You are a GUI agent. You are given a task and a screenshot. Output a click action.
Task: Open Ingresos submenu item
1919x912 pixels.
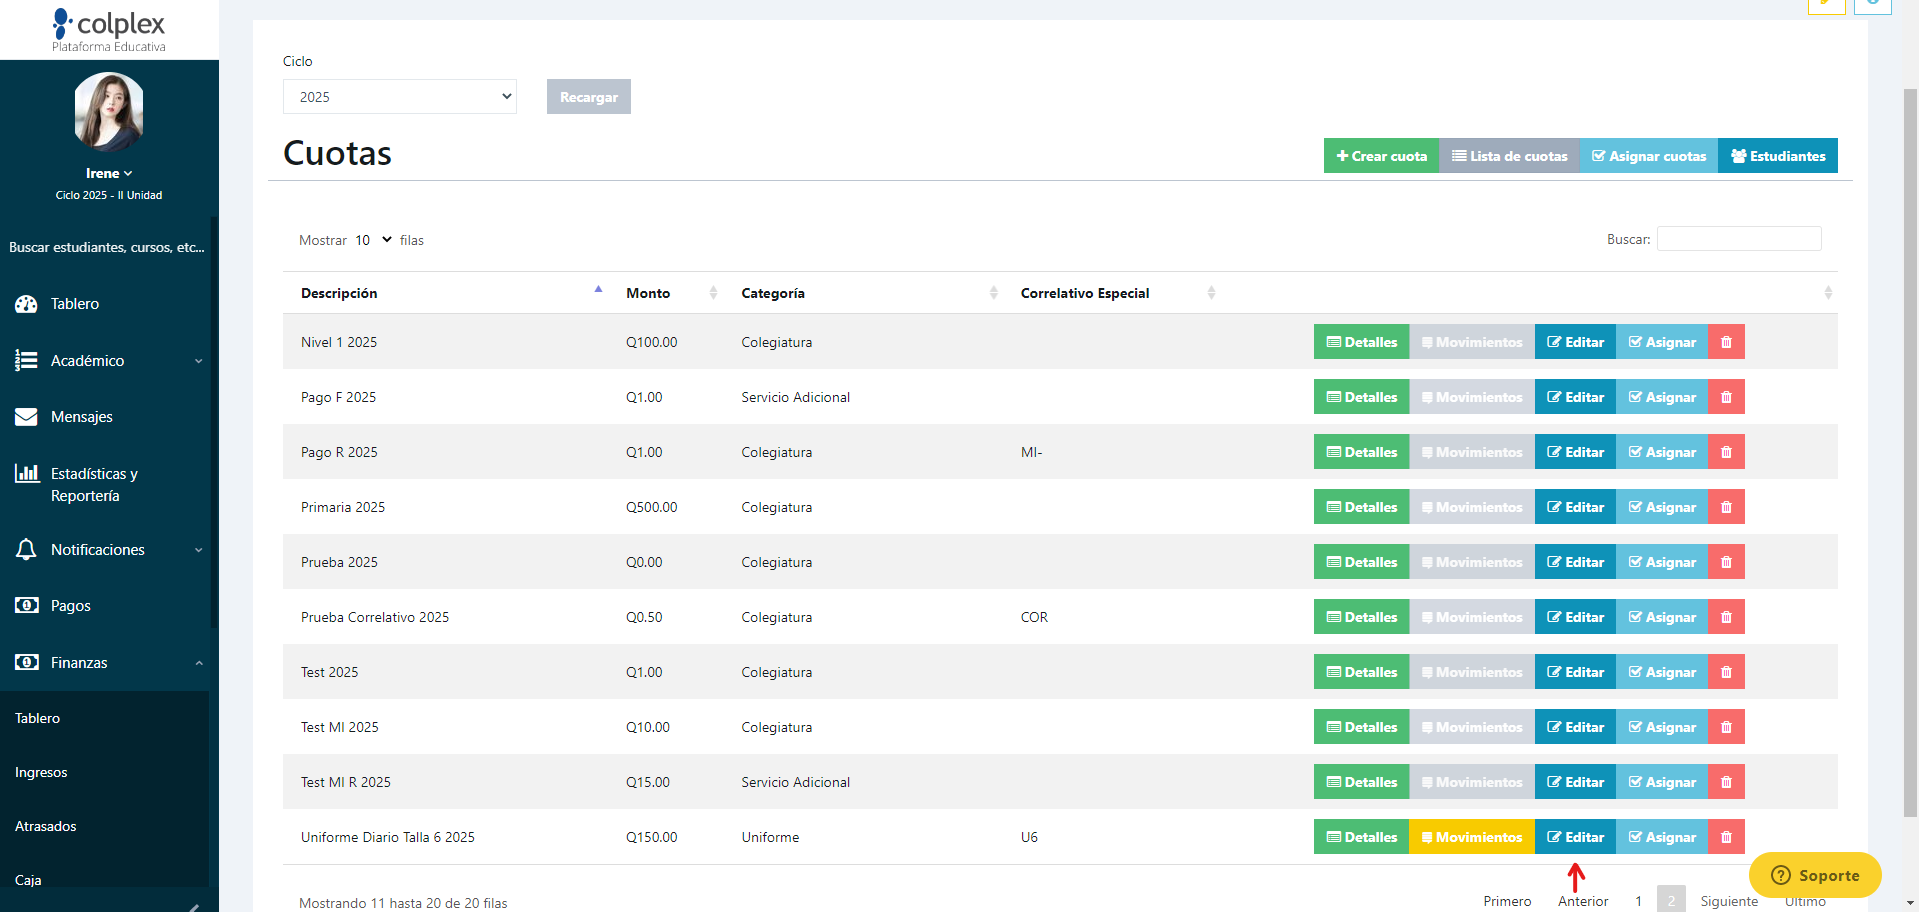[x=41, y=772]
